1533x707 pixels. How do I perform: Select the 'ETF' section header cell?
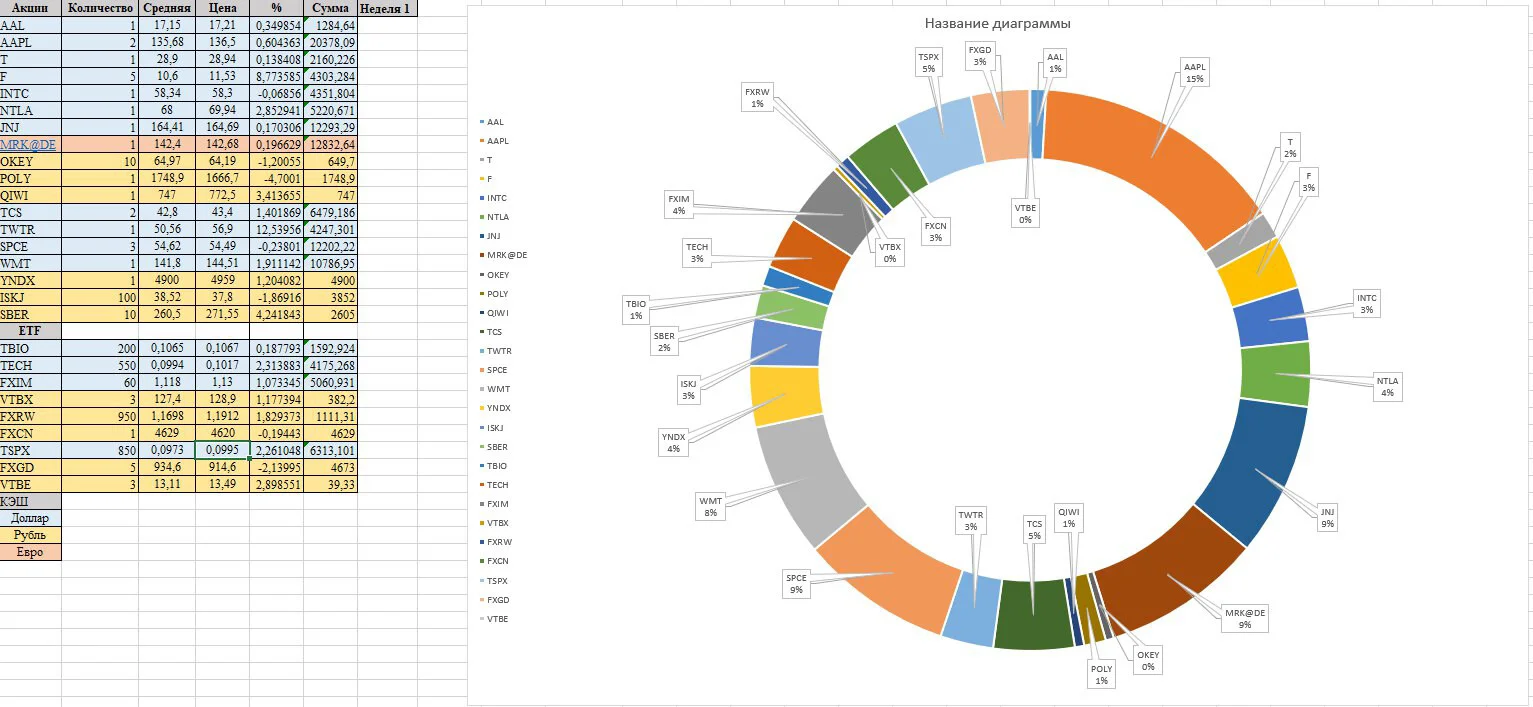click(31, 331)
